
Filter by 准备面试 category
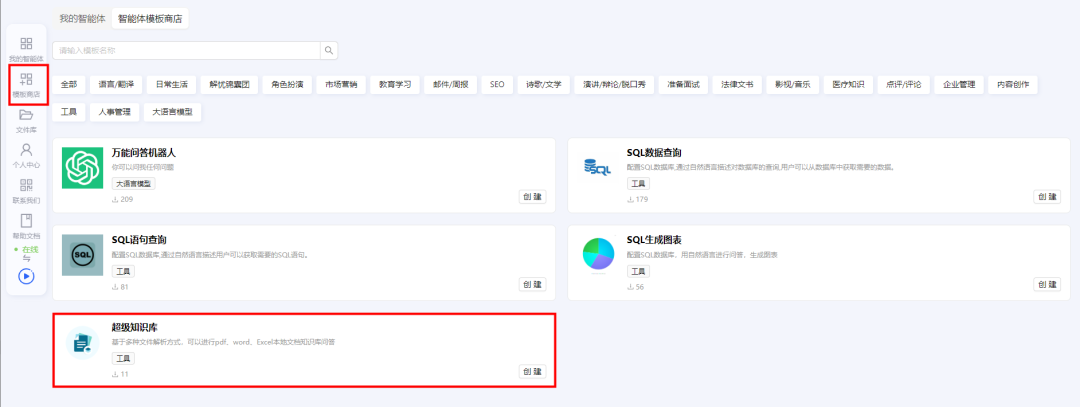click(683, 85)
